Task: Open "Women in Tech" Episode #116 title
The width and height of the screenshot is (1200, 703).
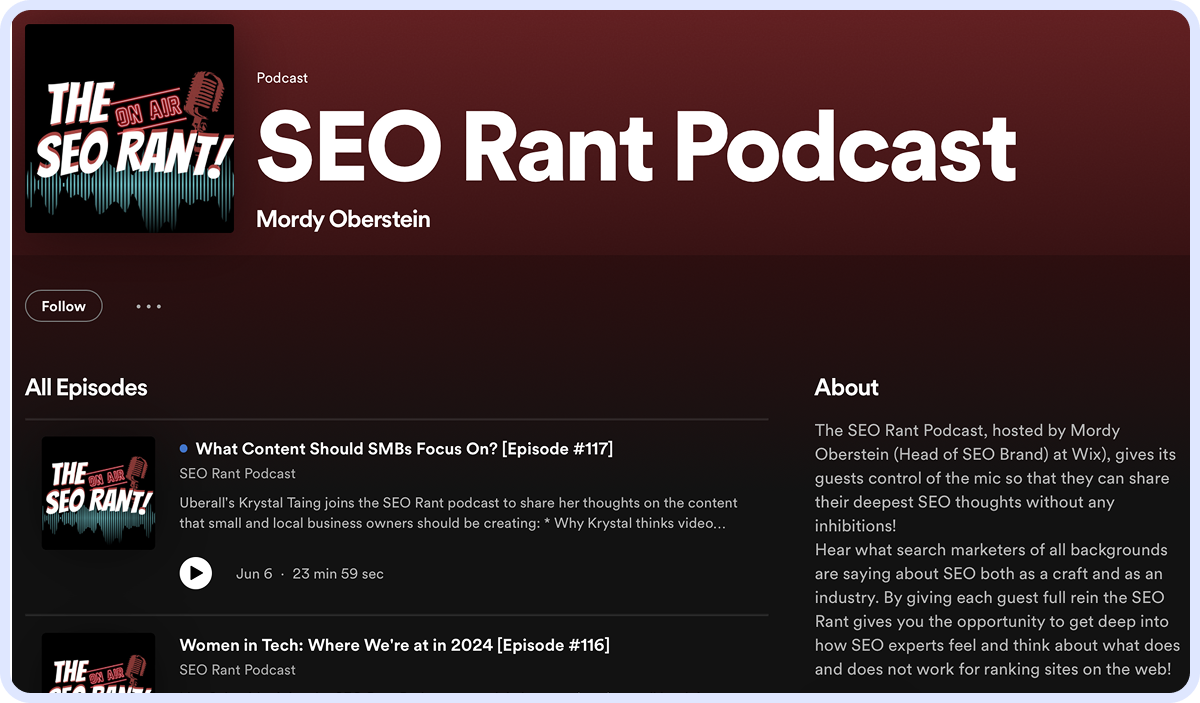Action: click(394, 645)
